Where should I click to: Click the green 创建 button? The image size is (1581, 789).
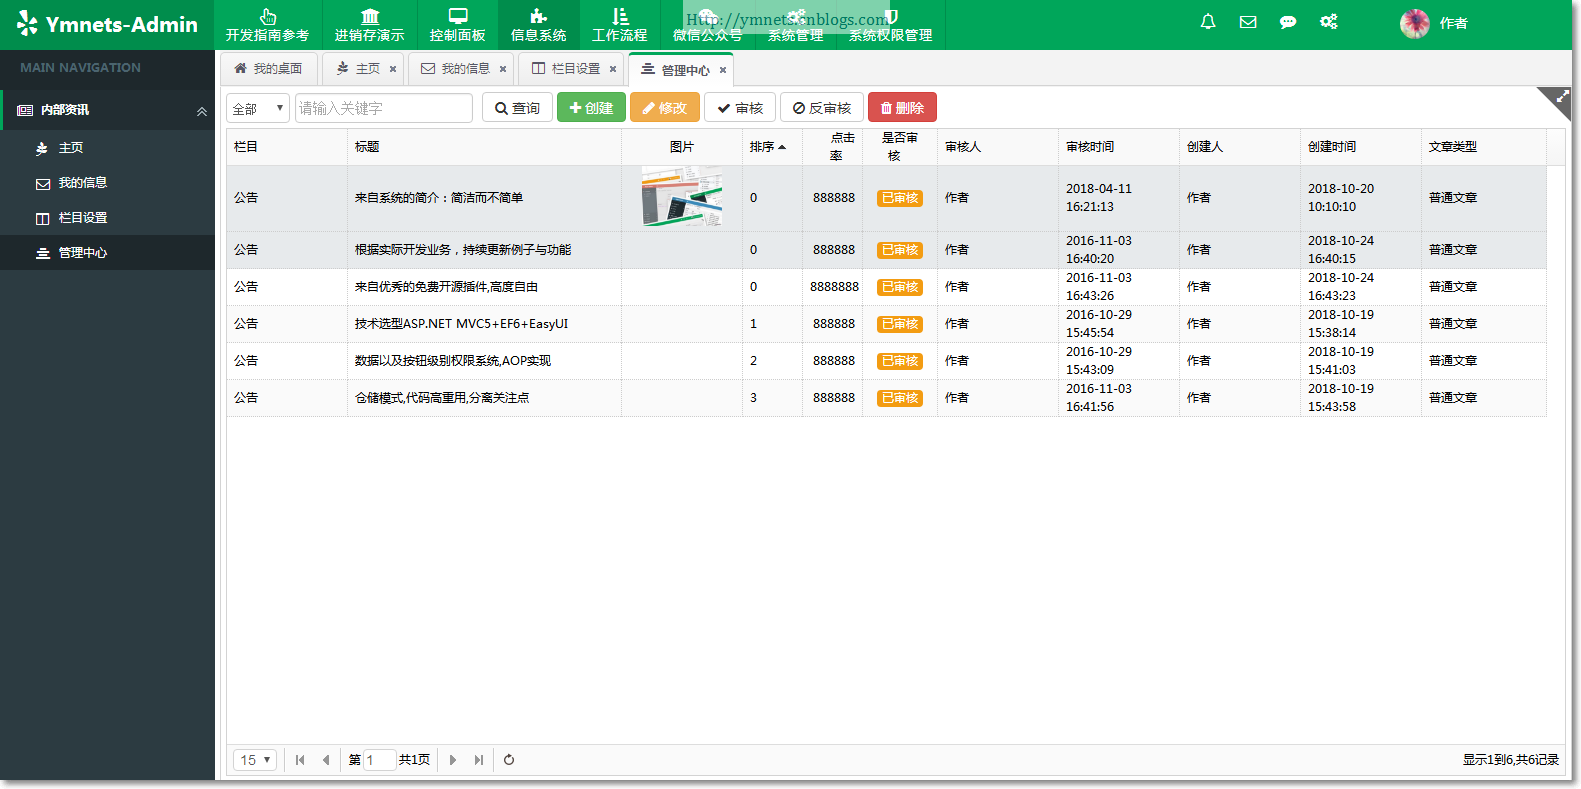(591, 108)
